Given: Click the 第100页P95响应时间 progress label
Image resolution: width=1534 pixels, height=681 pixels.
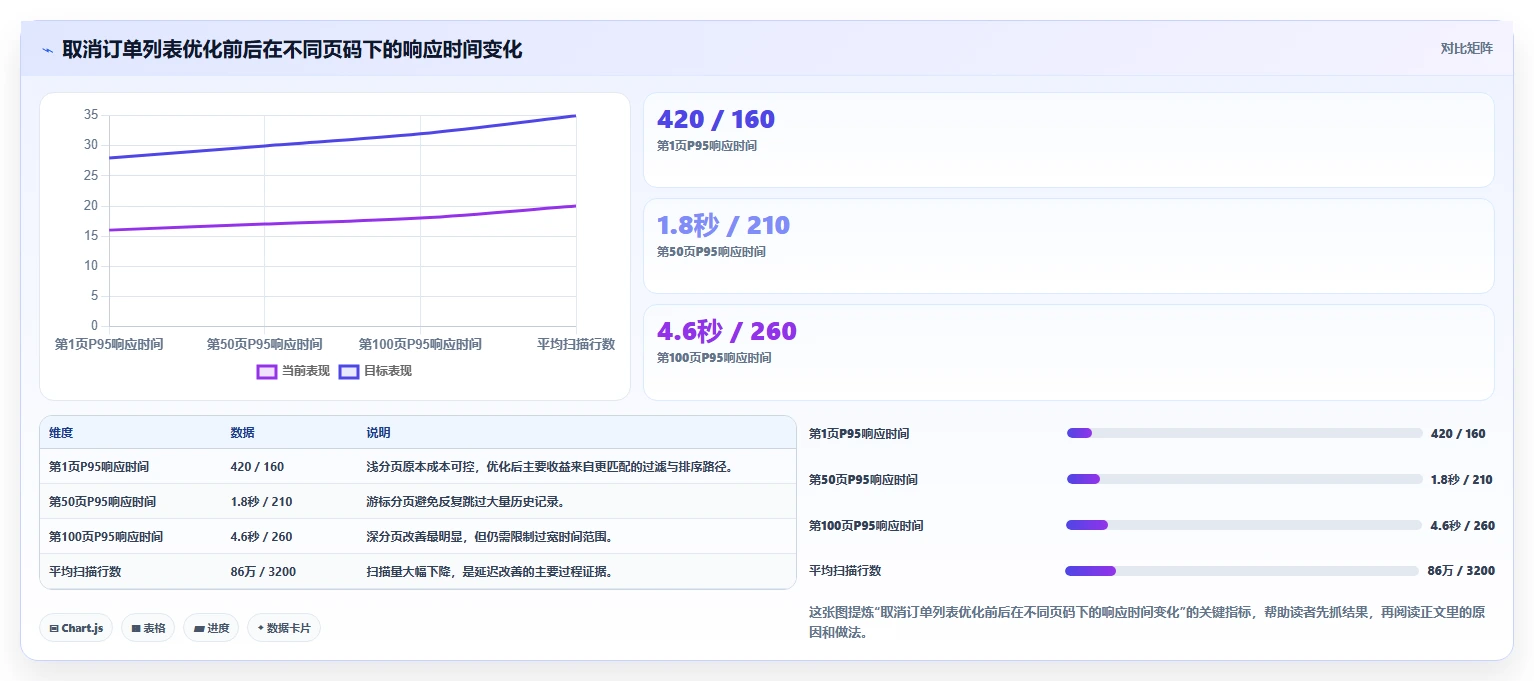Looking at the screenshot, I should tap(866, 526).
